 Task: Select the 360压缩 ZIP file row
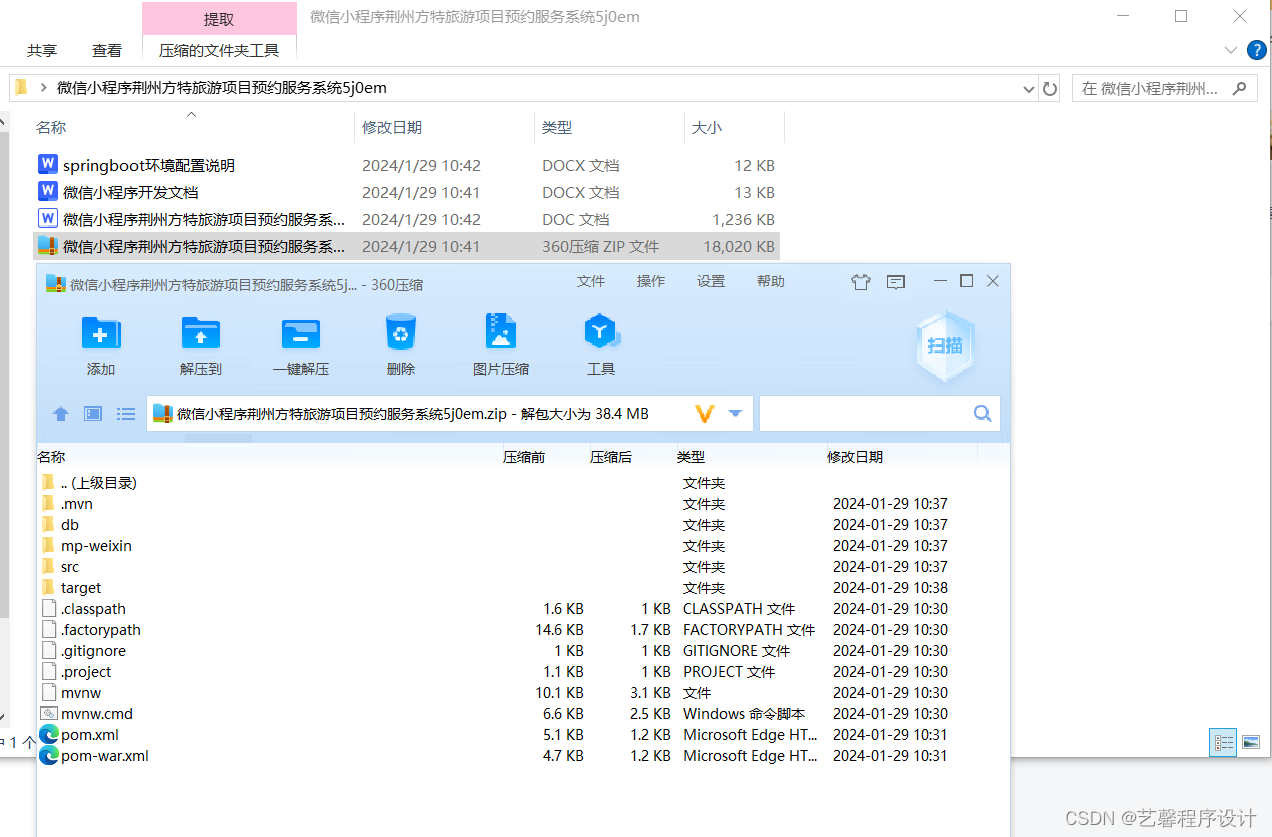406,246
